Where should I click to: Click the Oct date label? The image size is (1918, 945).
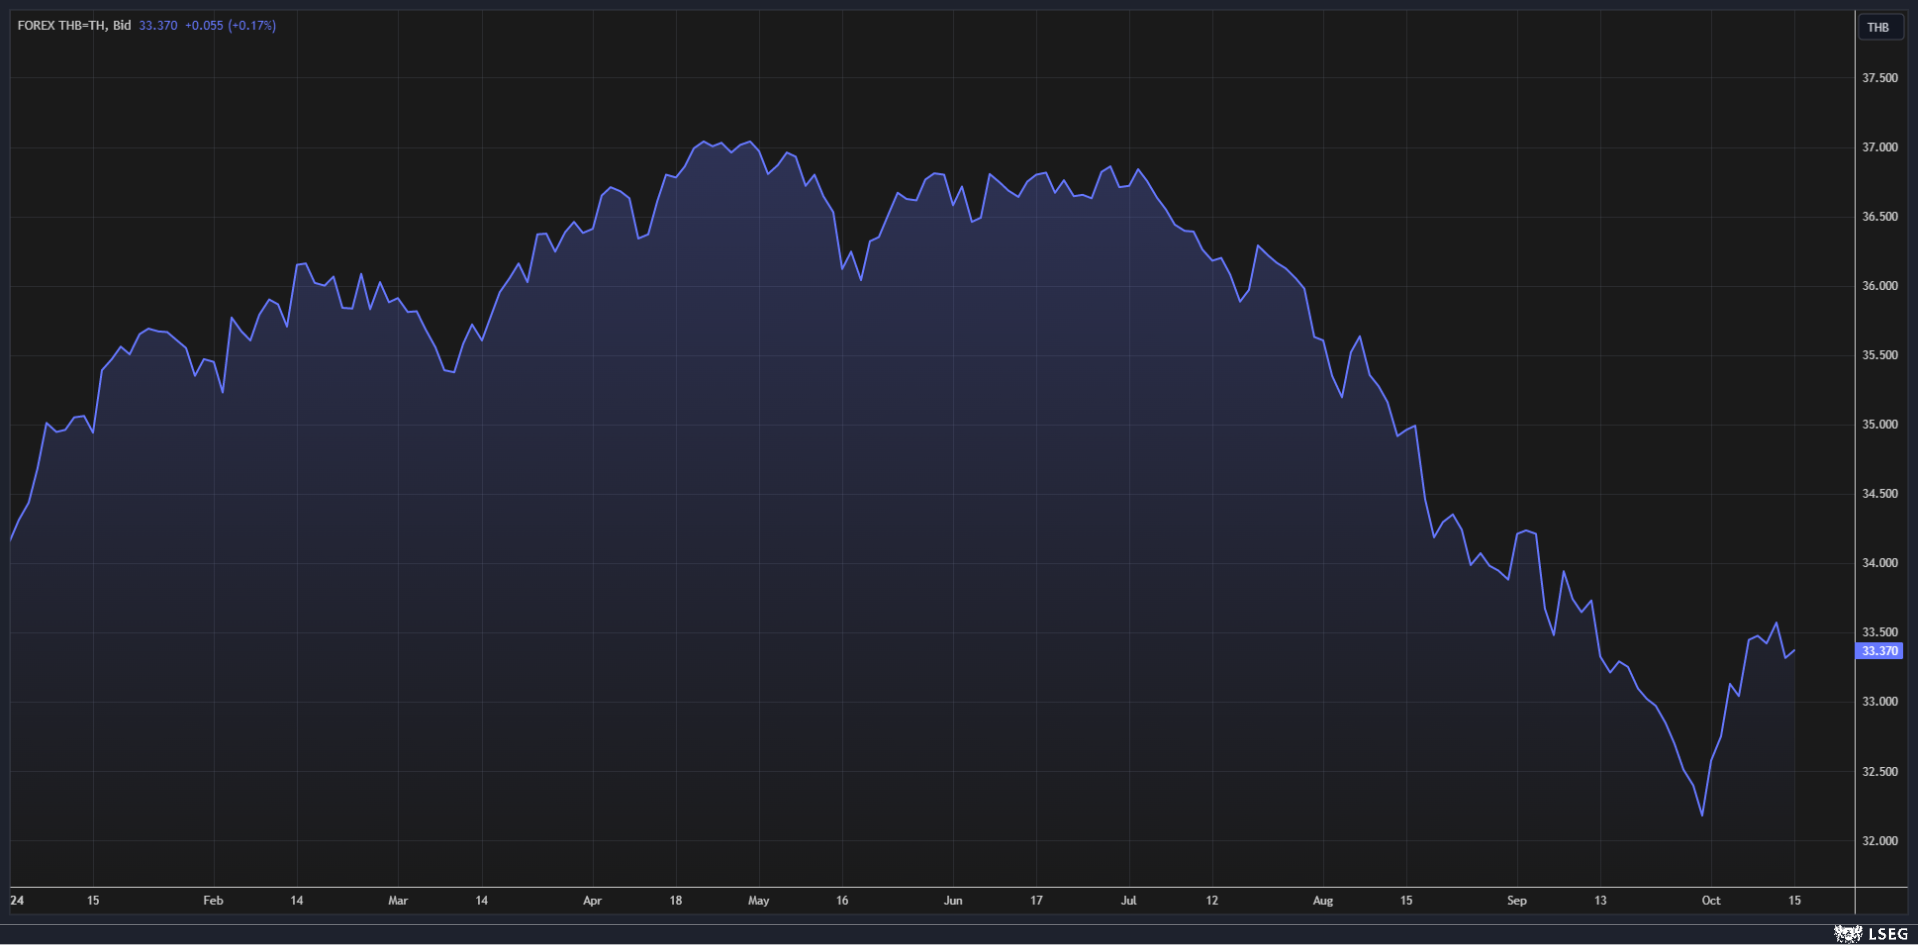point(1711,901)
